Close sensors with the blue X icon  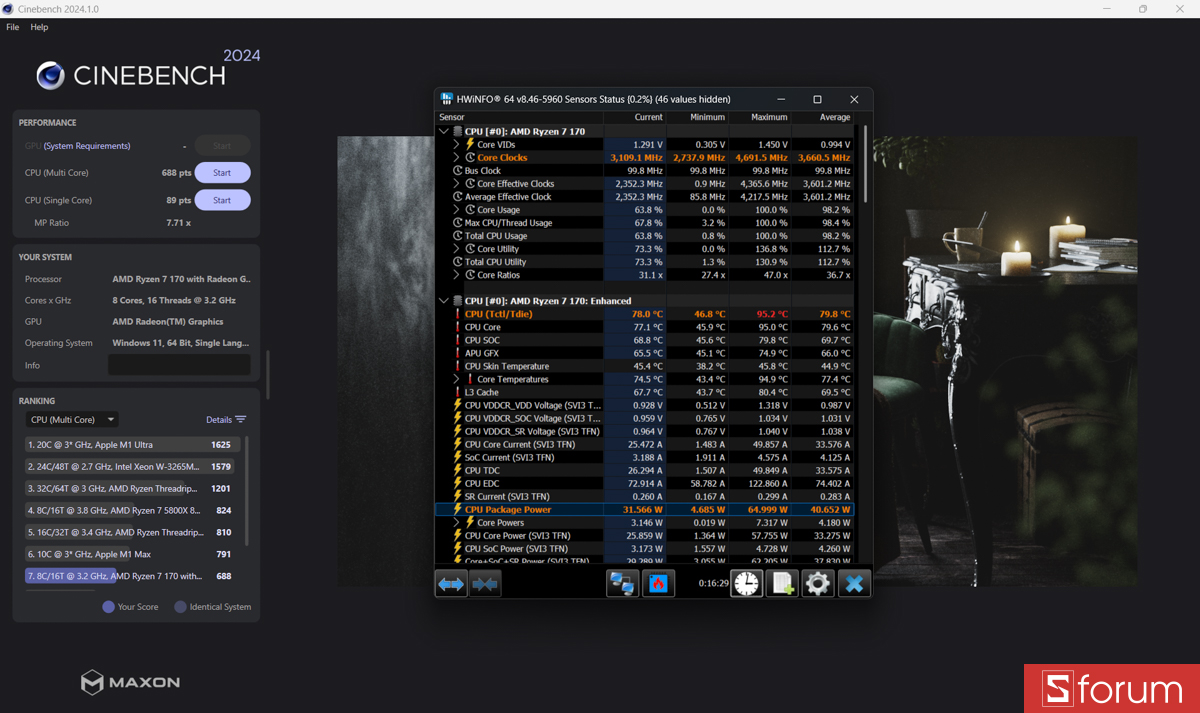854,583
